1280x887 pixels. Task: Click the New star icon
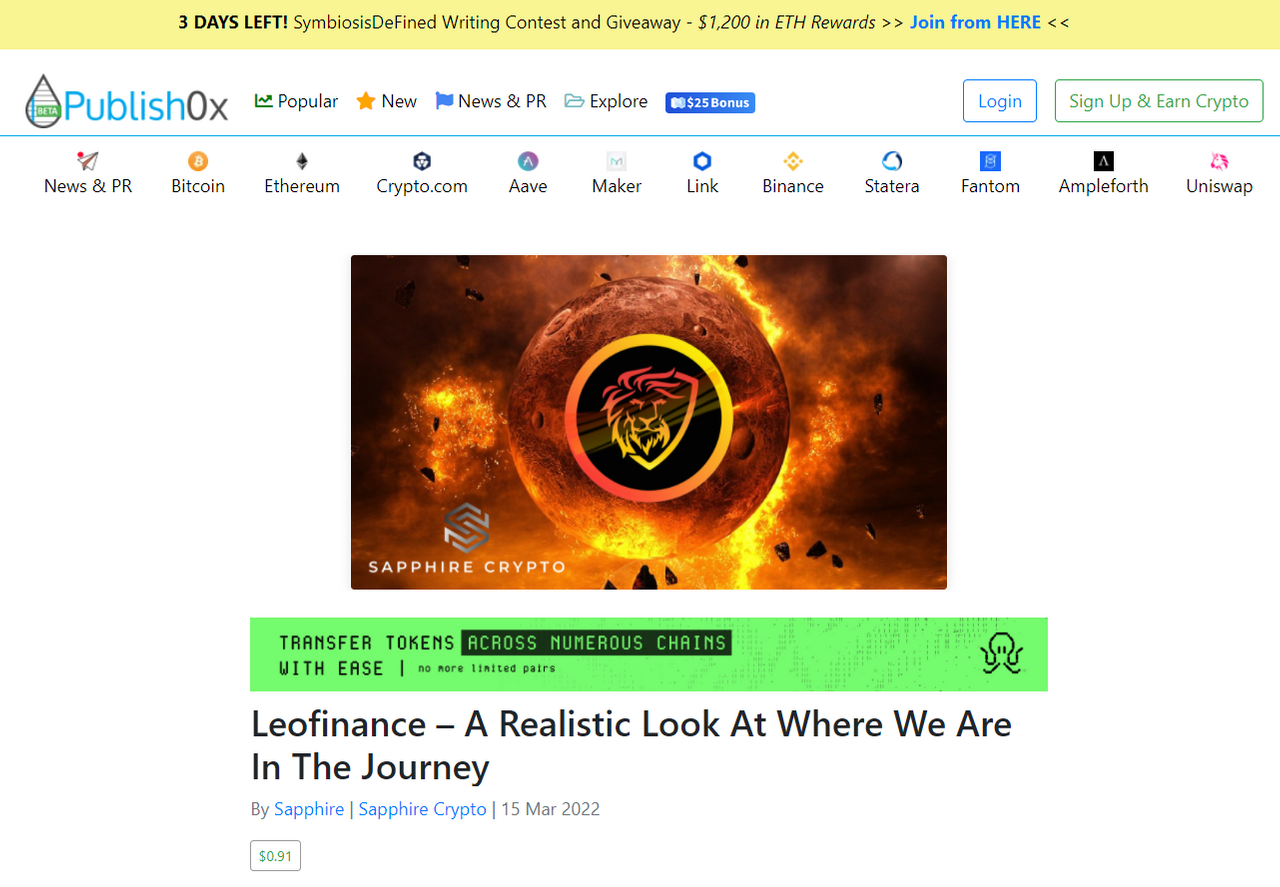366,101
